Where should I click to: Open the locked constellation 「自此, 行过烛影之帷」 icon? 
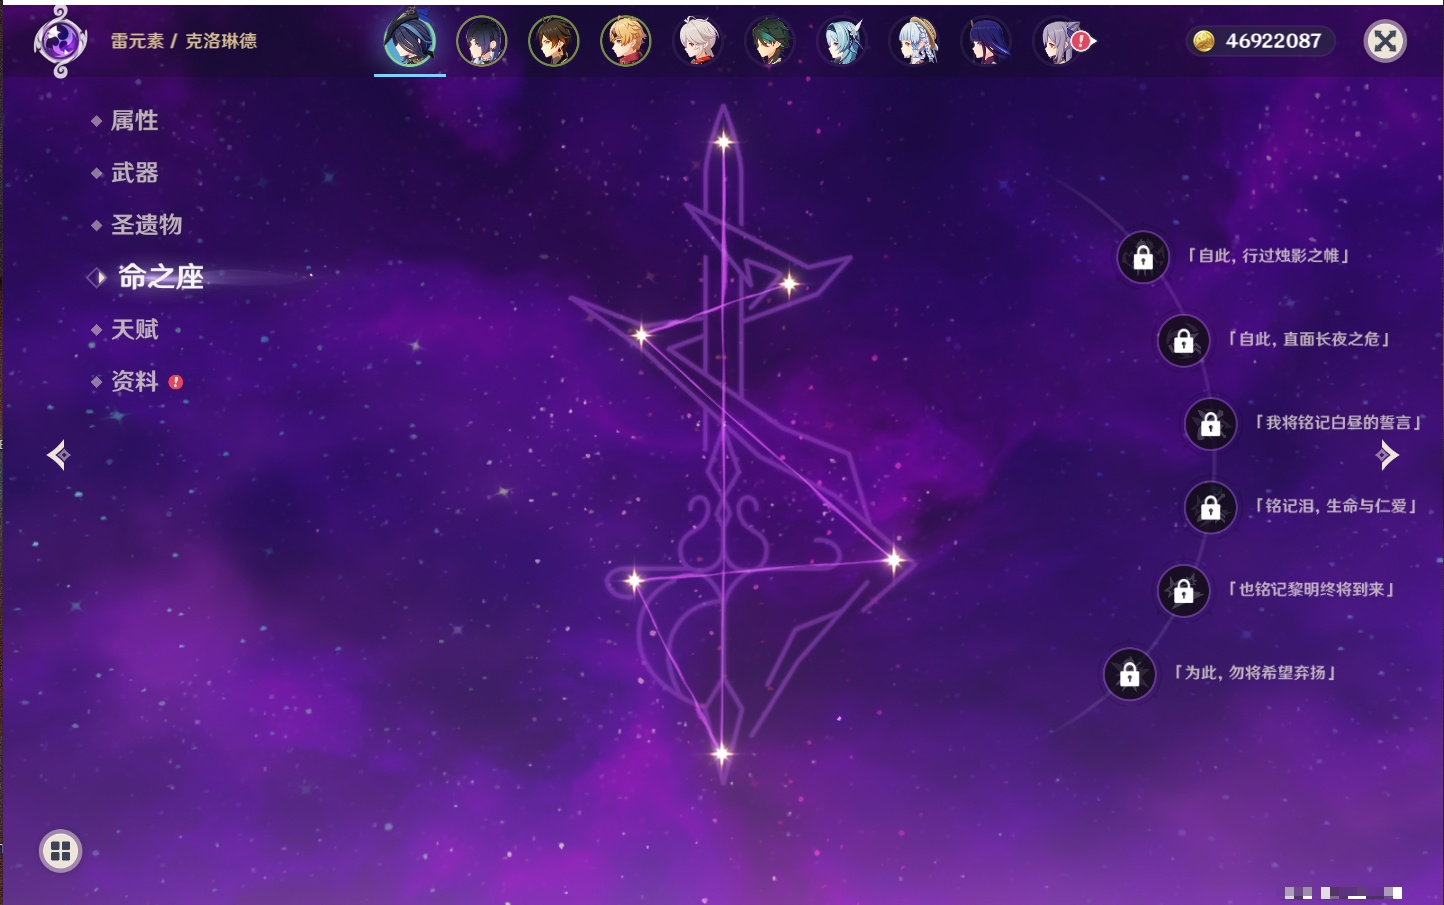click(1143, 258)
